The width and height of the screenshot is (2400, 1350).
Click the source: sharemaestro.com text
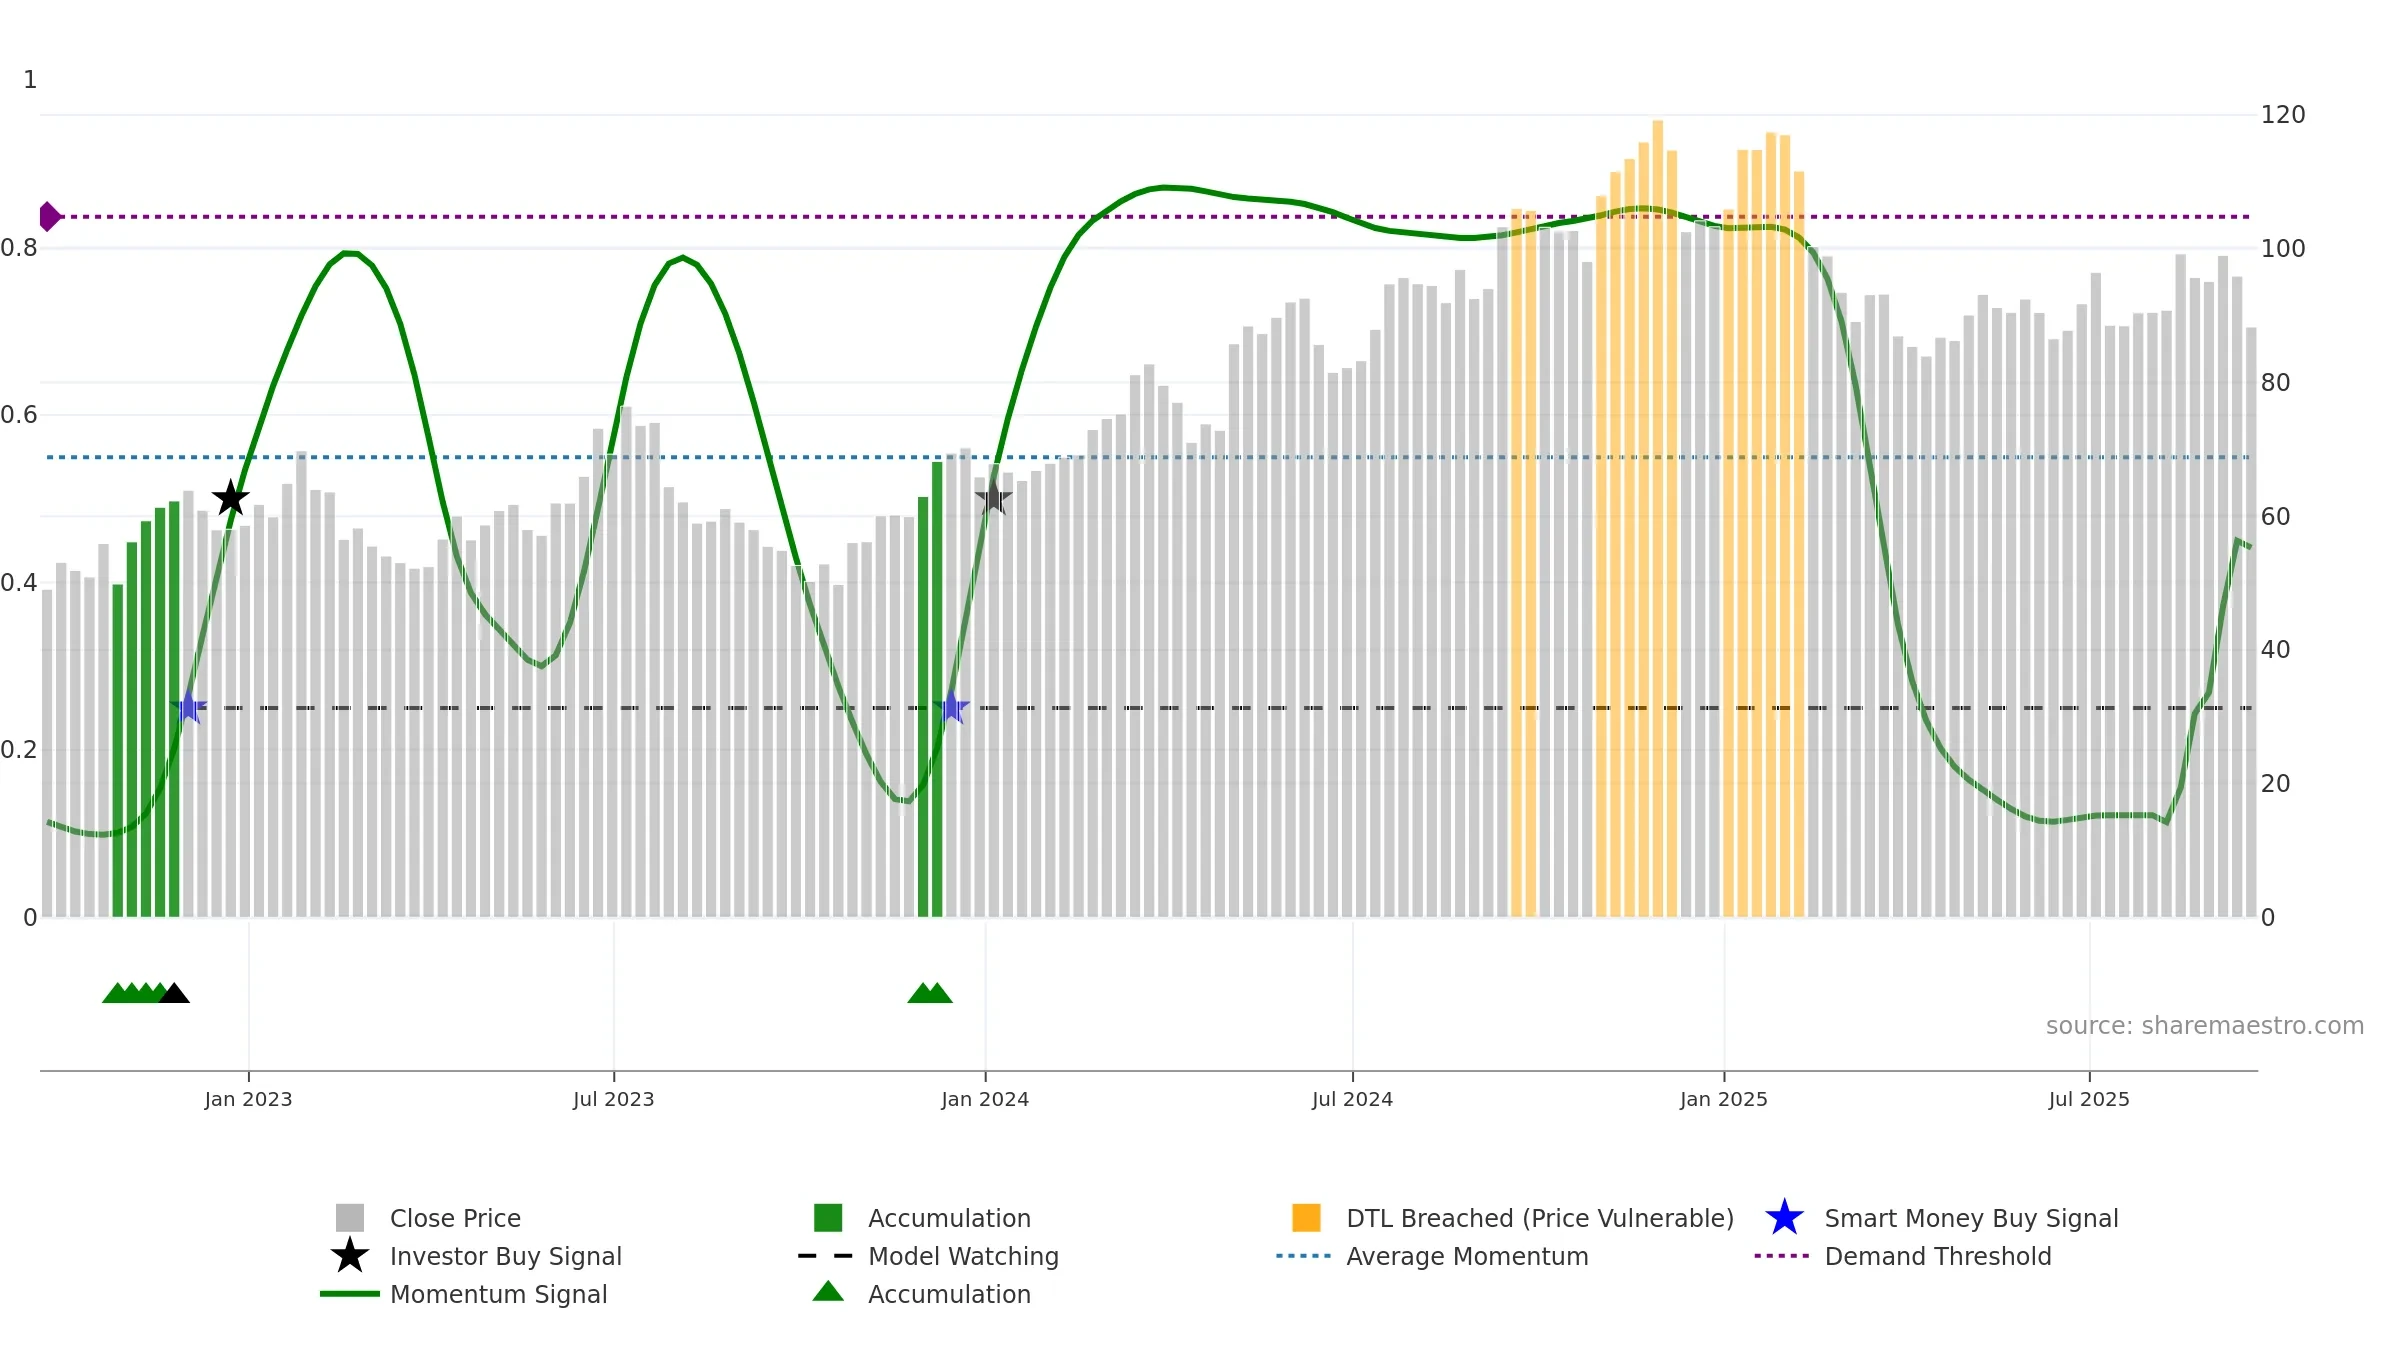(2205, 1025)
